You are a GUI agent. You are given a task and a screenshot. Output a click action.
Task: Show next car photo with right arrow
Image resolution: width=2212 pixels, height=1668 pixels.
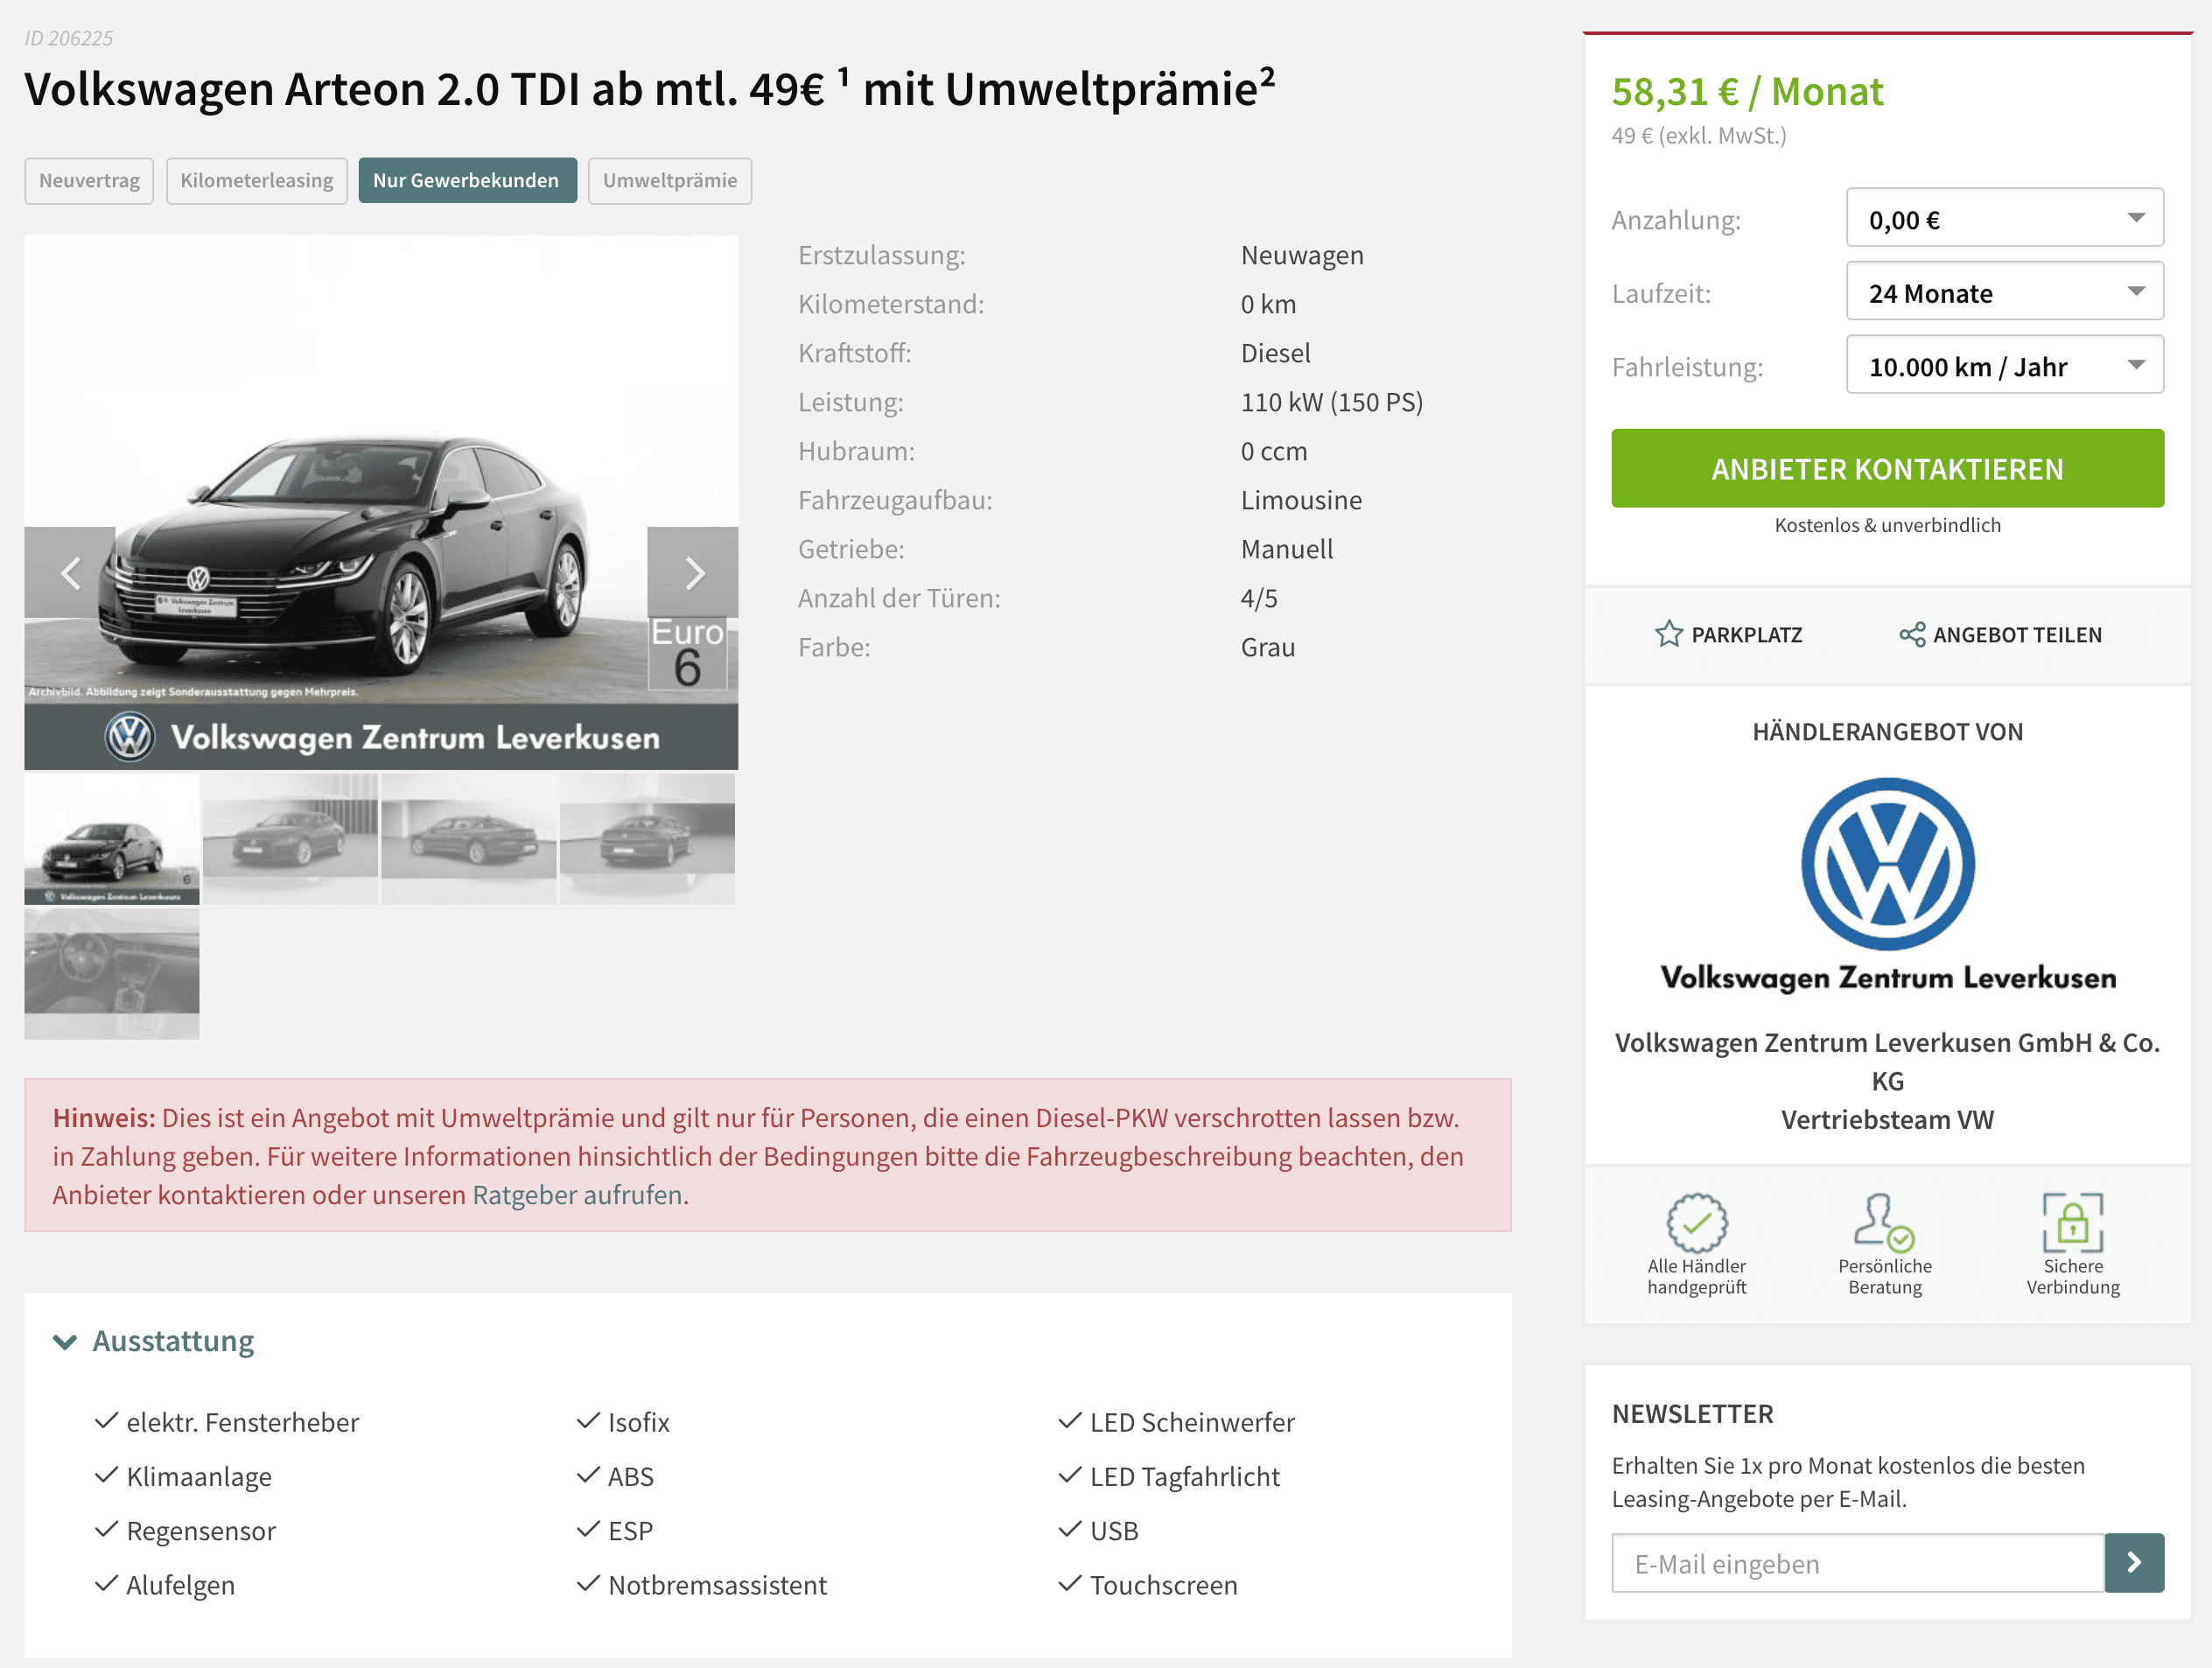click(693, 572)
